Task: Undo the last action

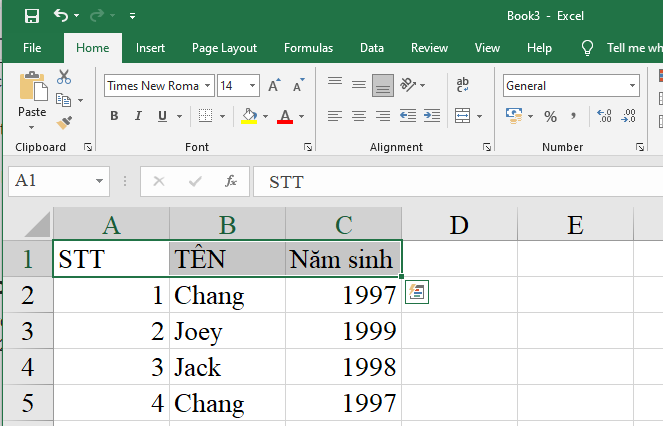Action: click(x=61, y=16)
